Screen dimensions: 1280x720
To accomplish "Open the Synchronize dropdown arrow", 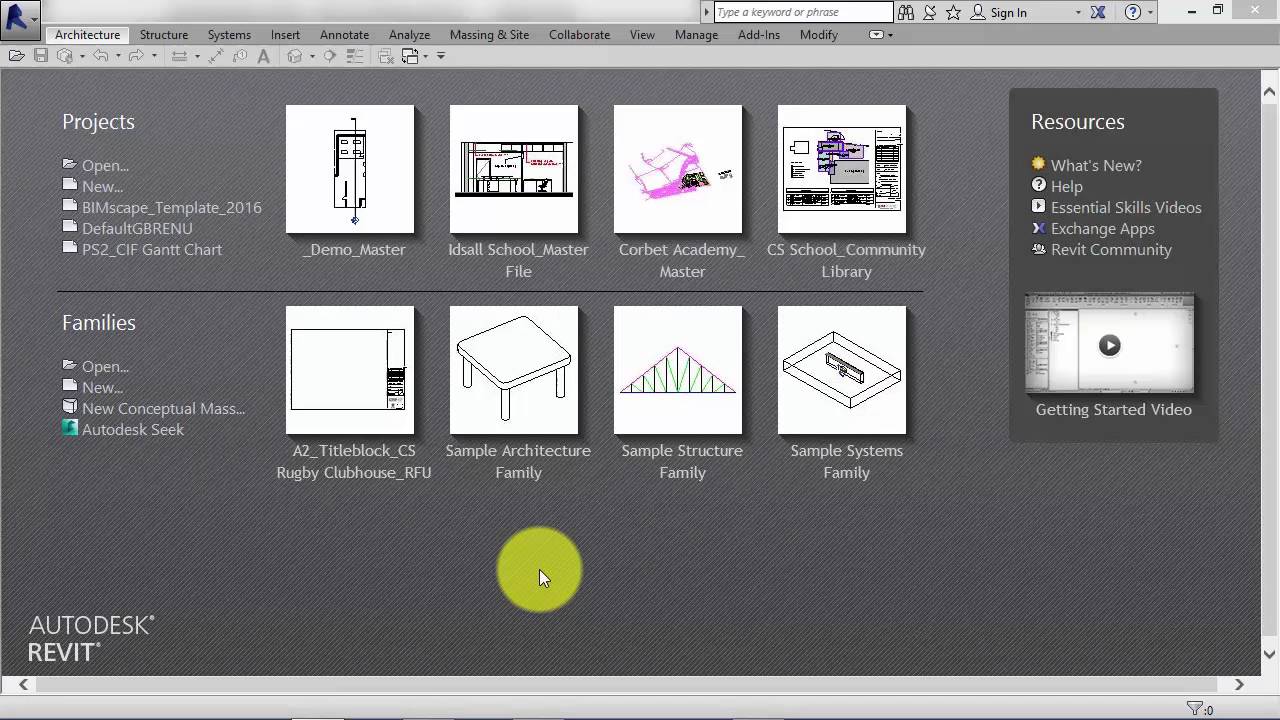I will click(x=82, y=56).
